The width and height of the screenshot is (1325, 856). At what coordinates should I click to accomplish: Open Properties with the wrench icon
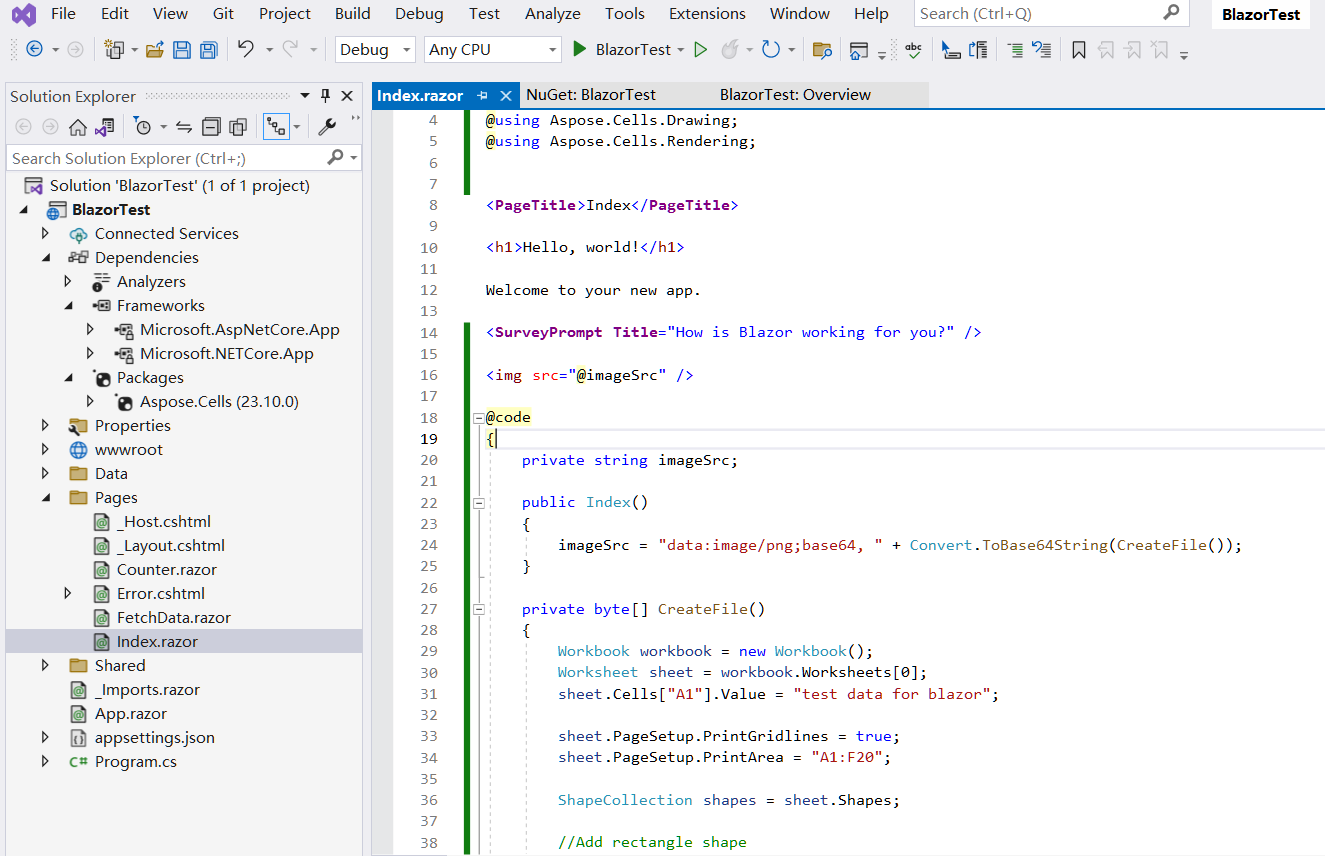(x=327, y=127)
